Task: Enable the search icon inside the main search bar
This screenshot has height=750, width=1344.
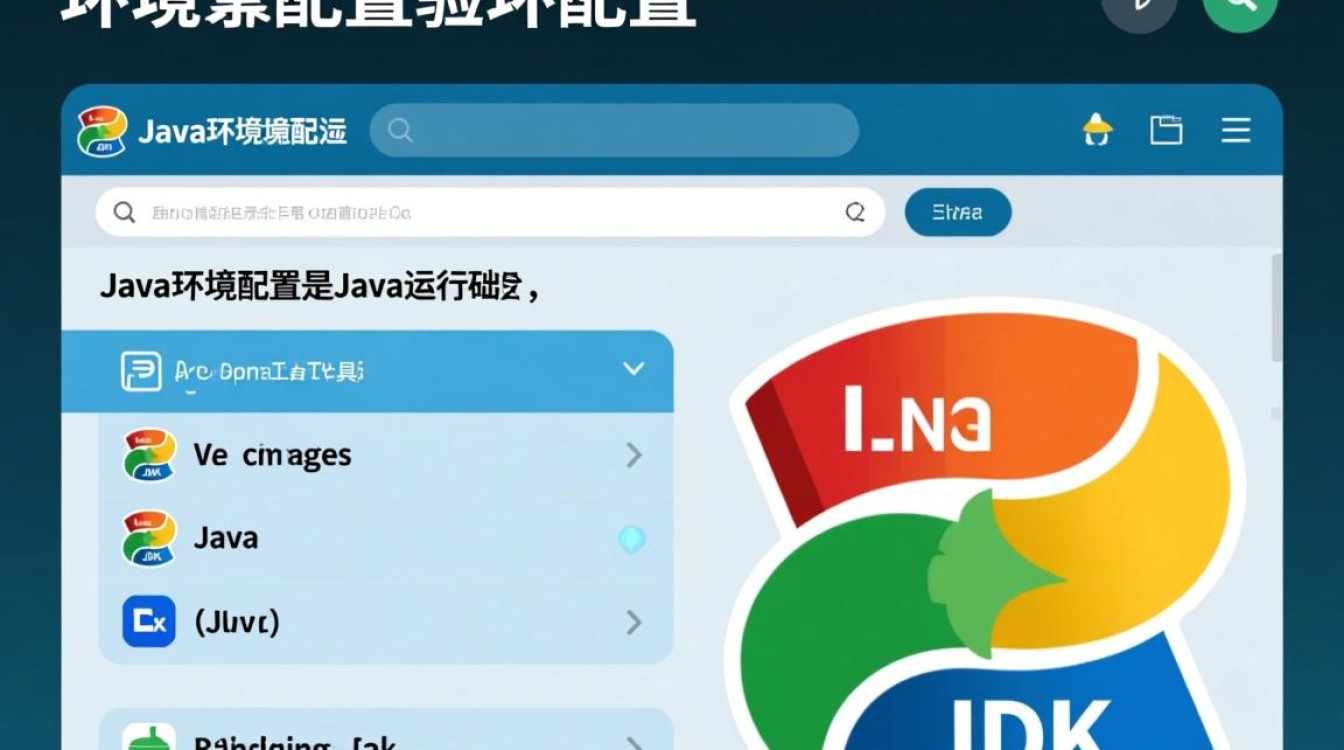Action: click(x=124, y=212)
